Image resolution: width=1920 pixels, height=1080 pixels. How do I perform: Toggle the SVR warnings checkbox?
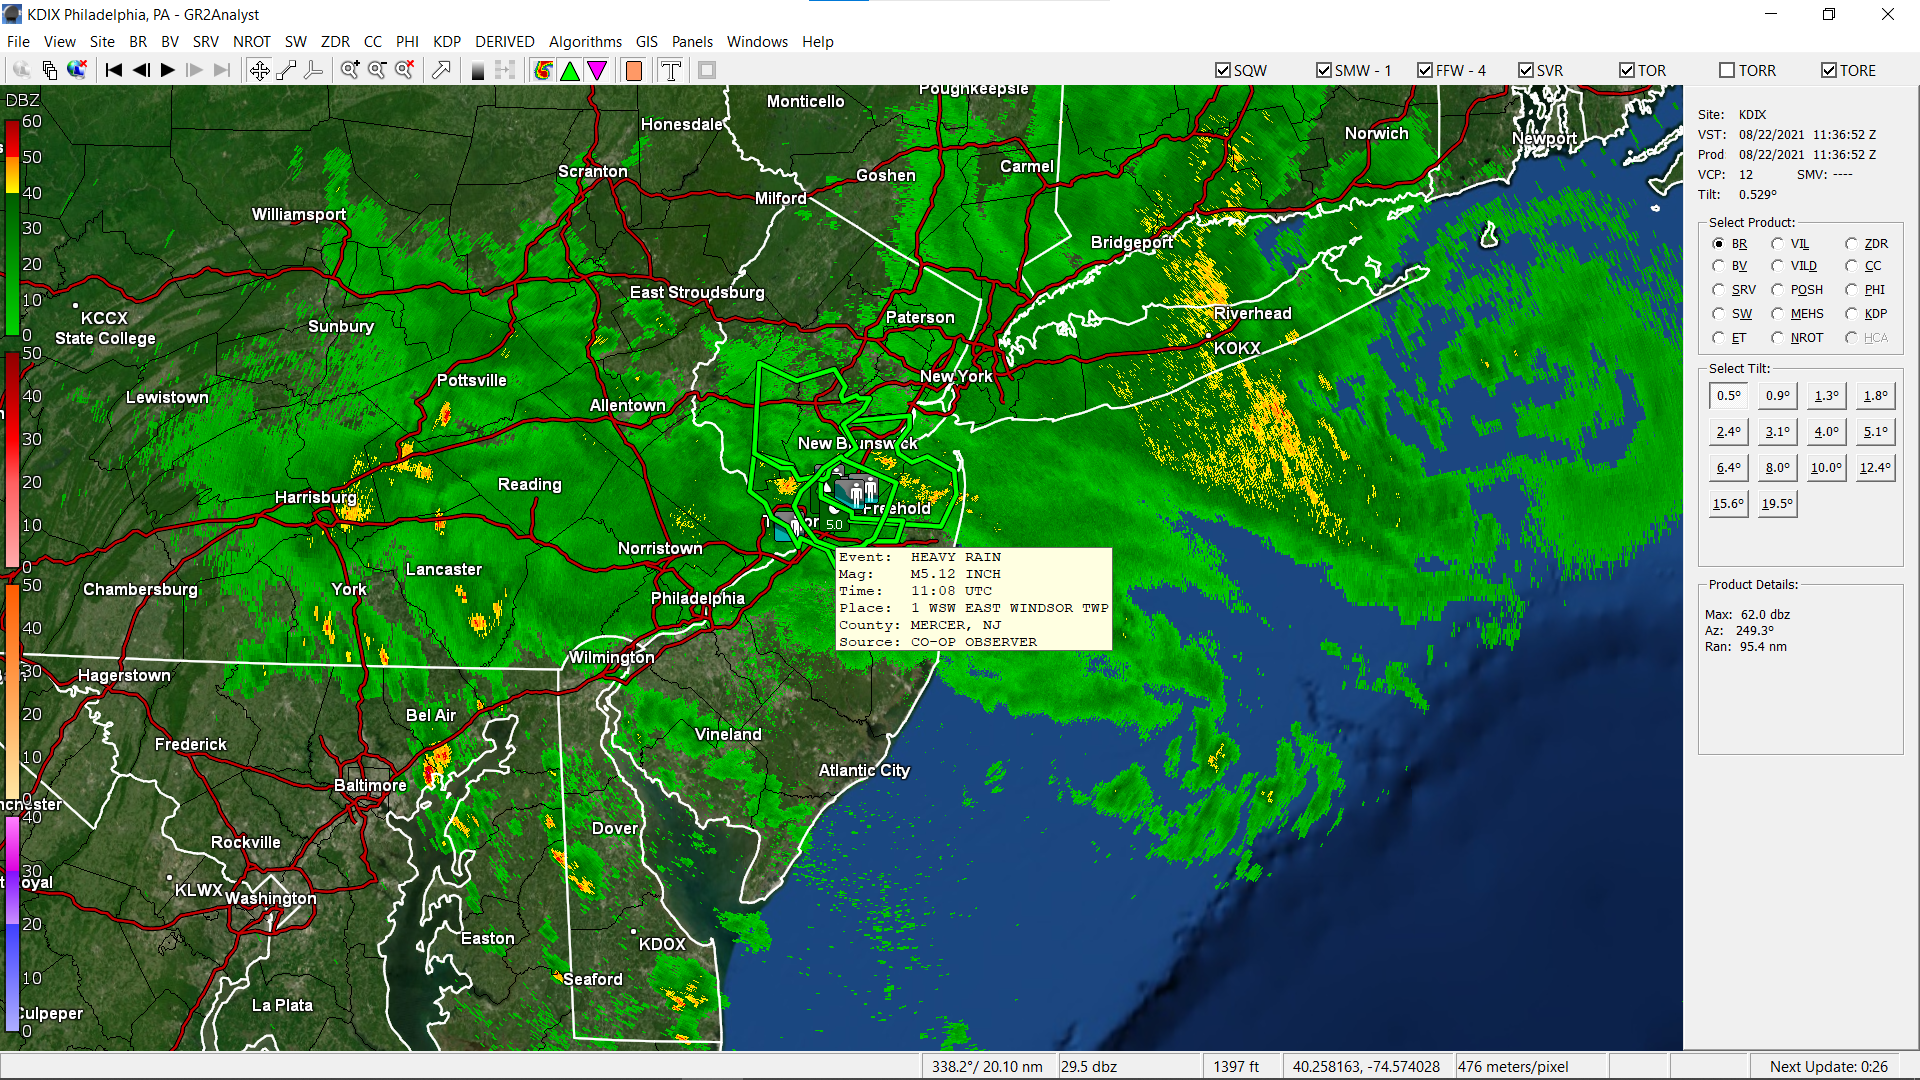[1526, 70]
